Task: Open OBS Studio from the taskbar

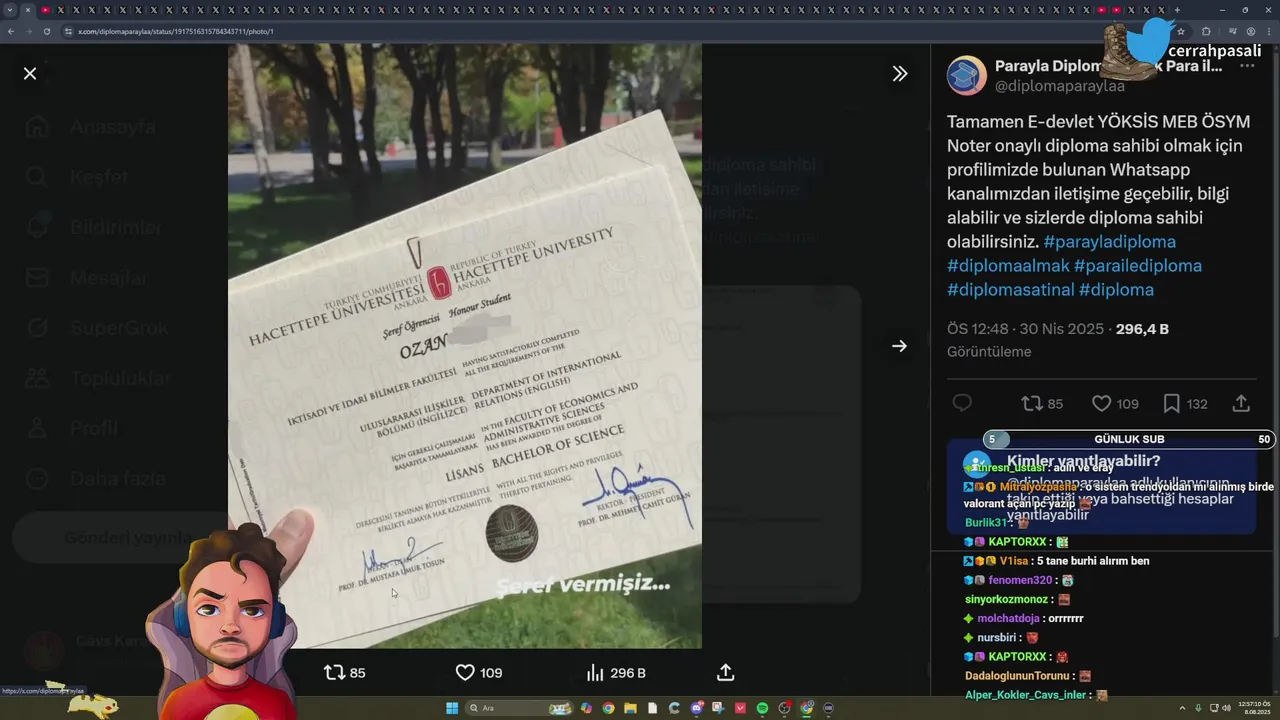Action: (784, 708)
